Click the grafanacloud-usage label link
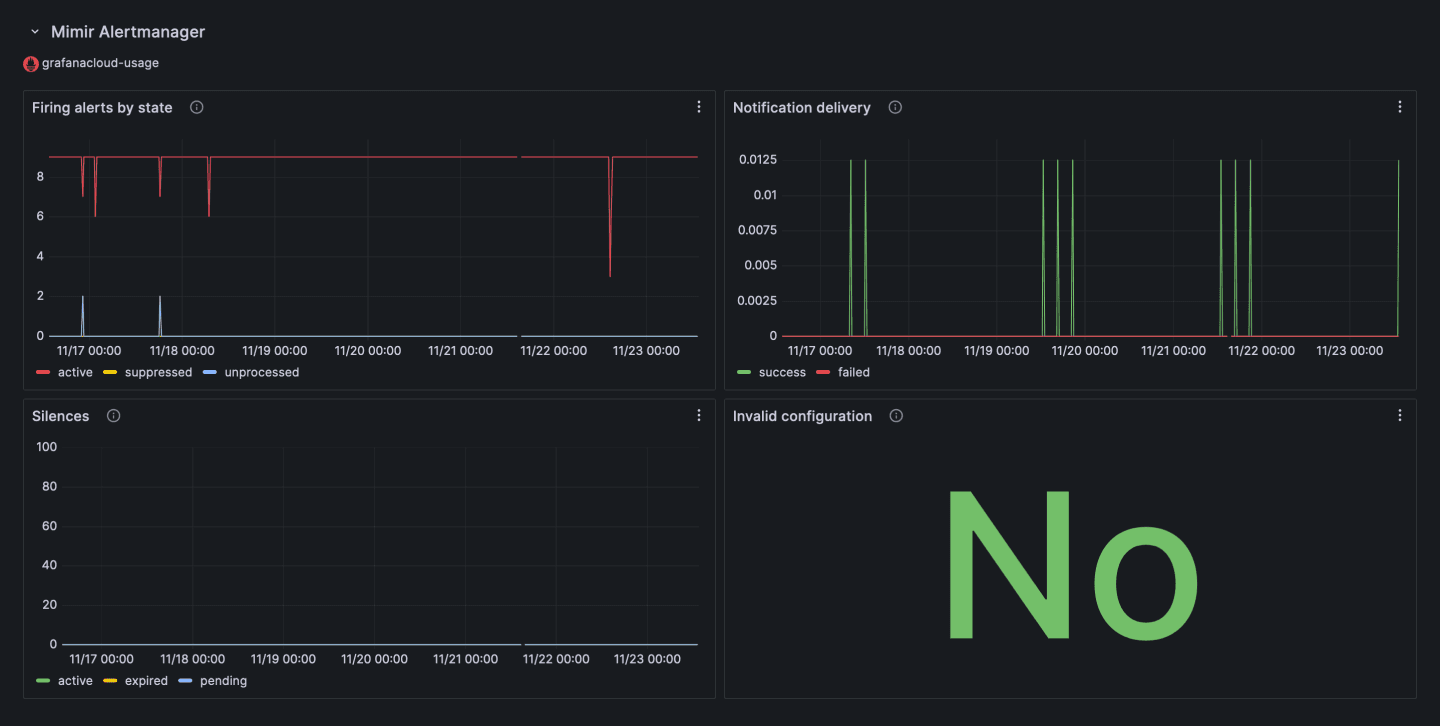Image resolution: width=1440 pixels, height=726 pixels. [99, 63]
